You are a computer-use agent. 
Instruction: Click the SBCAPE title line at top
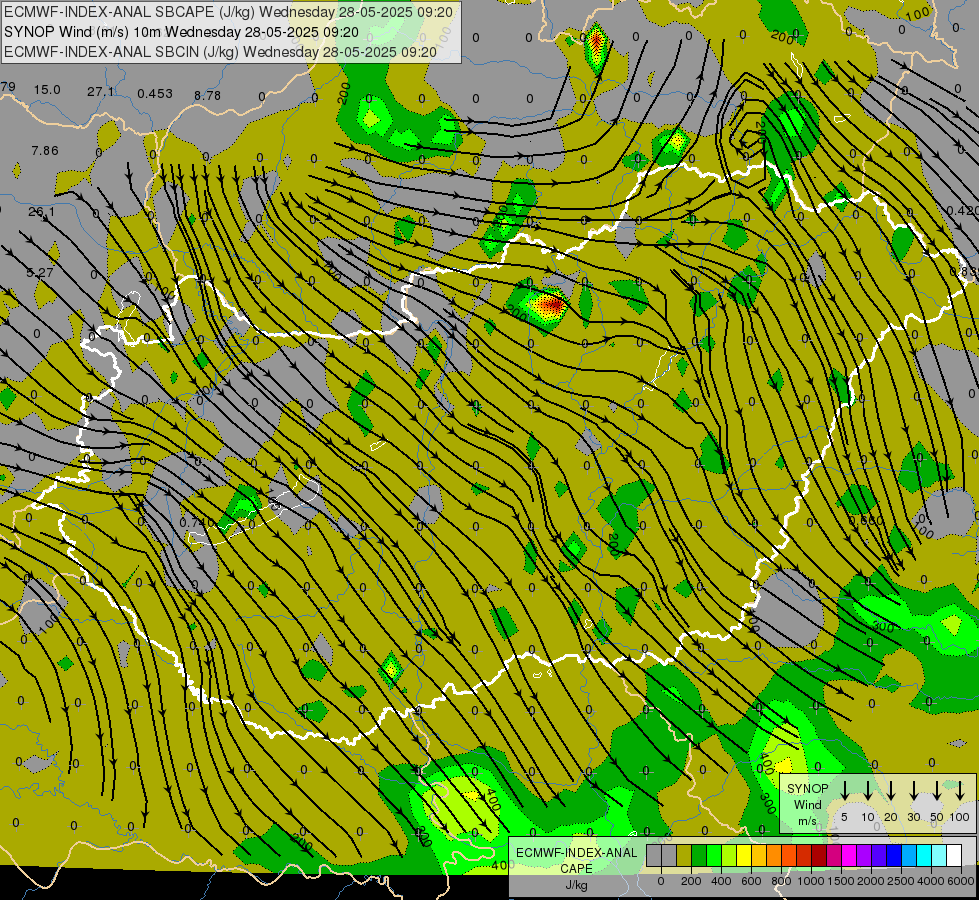pyautogui.click(x=228, y=12)
